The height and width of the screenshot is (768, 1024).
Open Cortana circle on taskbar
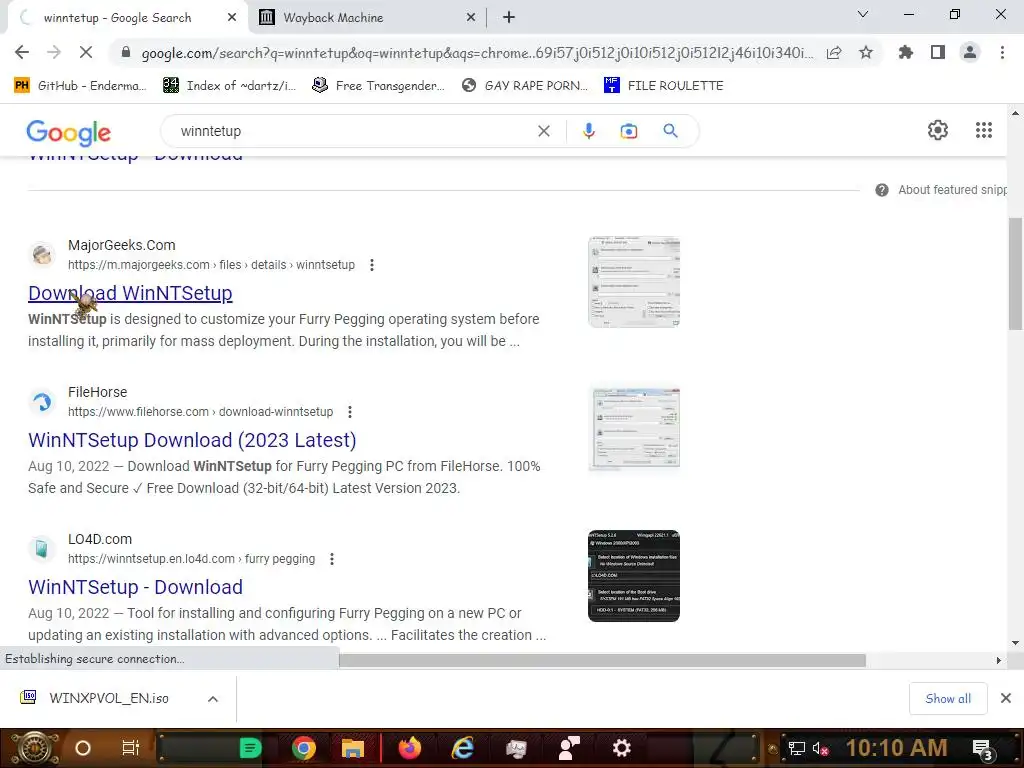tap(83, 748)
